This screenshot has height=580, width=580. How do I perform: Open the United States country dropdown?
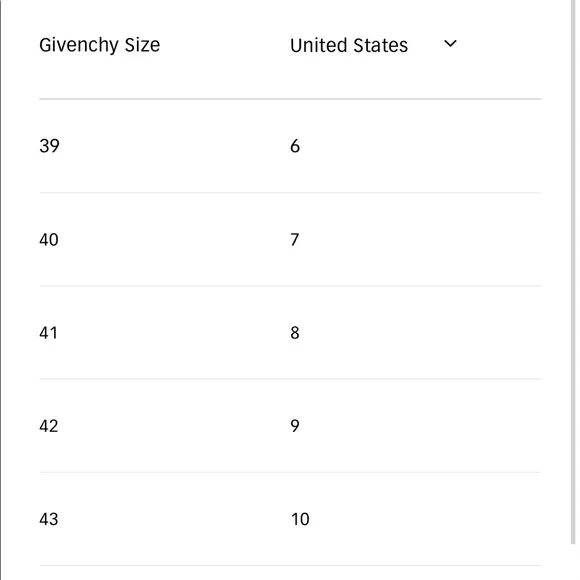click(x=374, y=45)
